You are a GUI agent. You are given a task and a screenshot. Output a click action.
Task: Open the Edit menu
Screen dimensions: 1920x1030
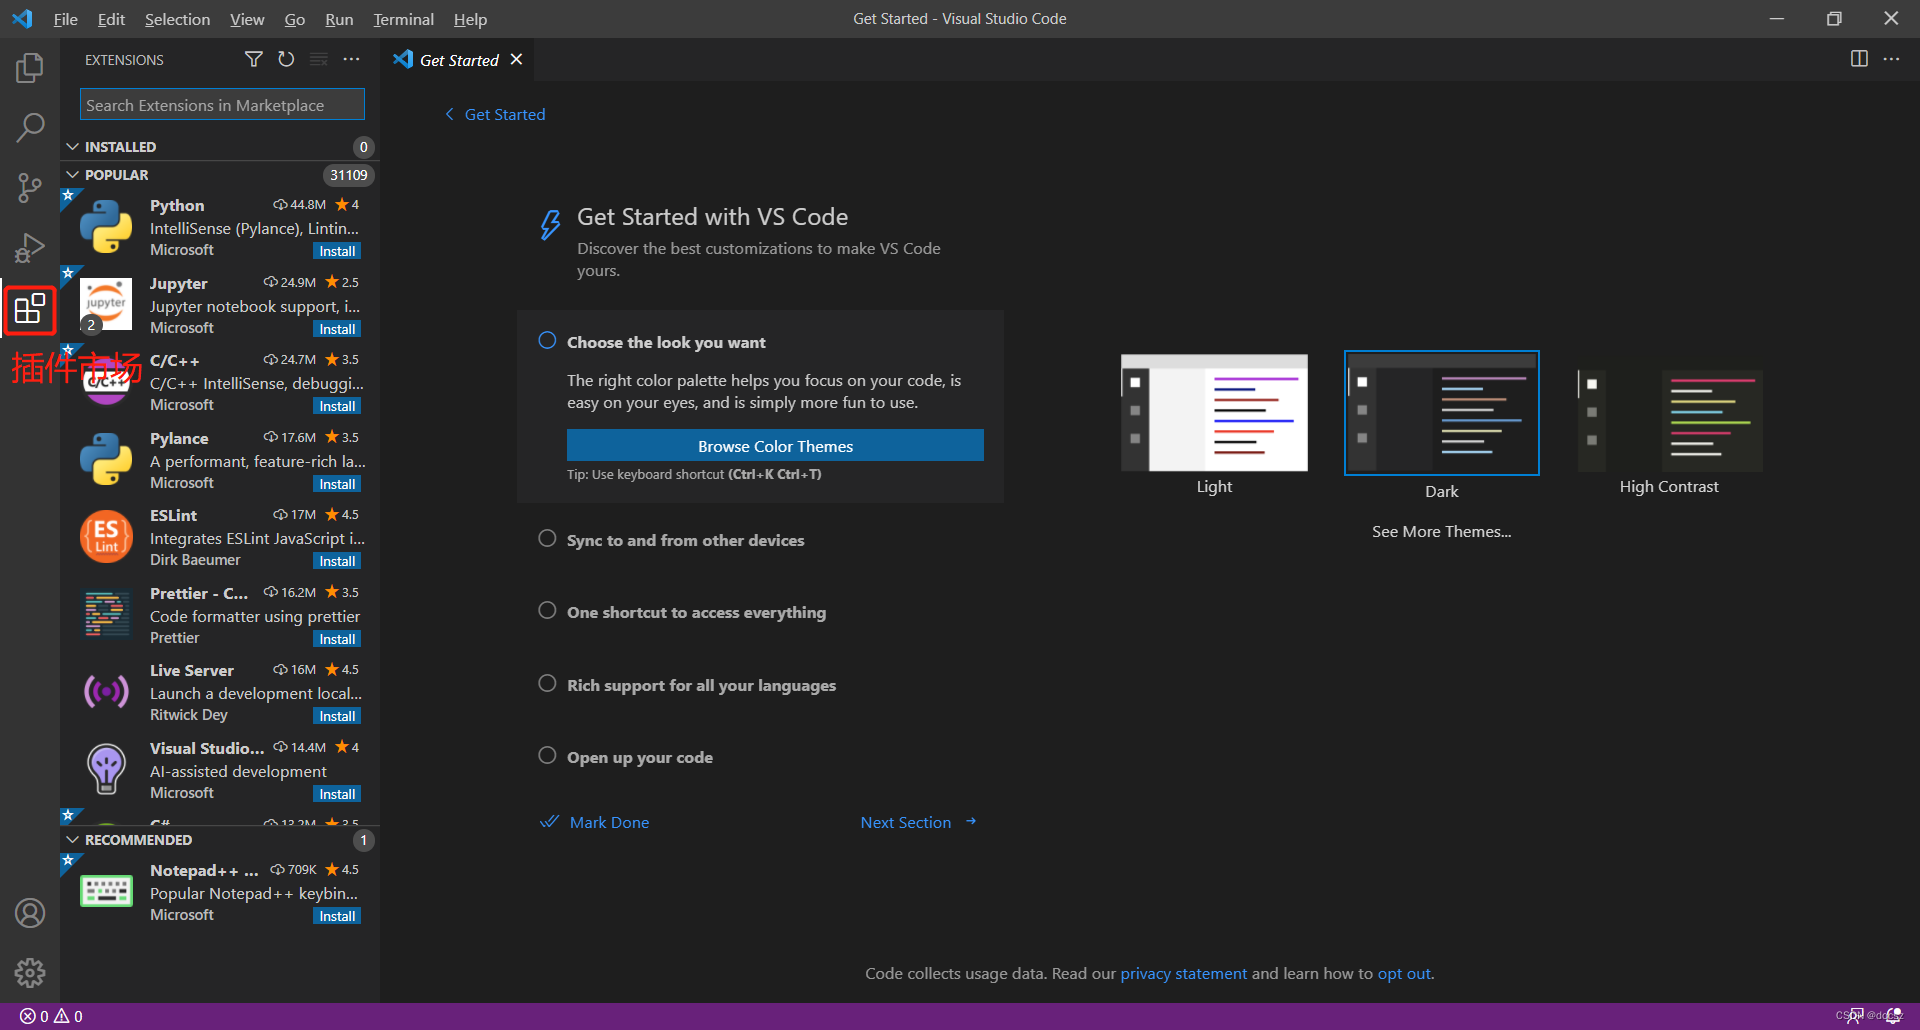point(111,19)
